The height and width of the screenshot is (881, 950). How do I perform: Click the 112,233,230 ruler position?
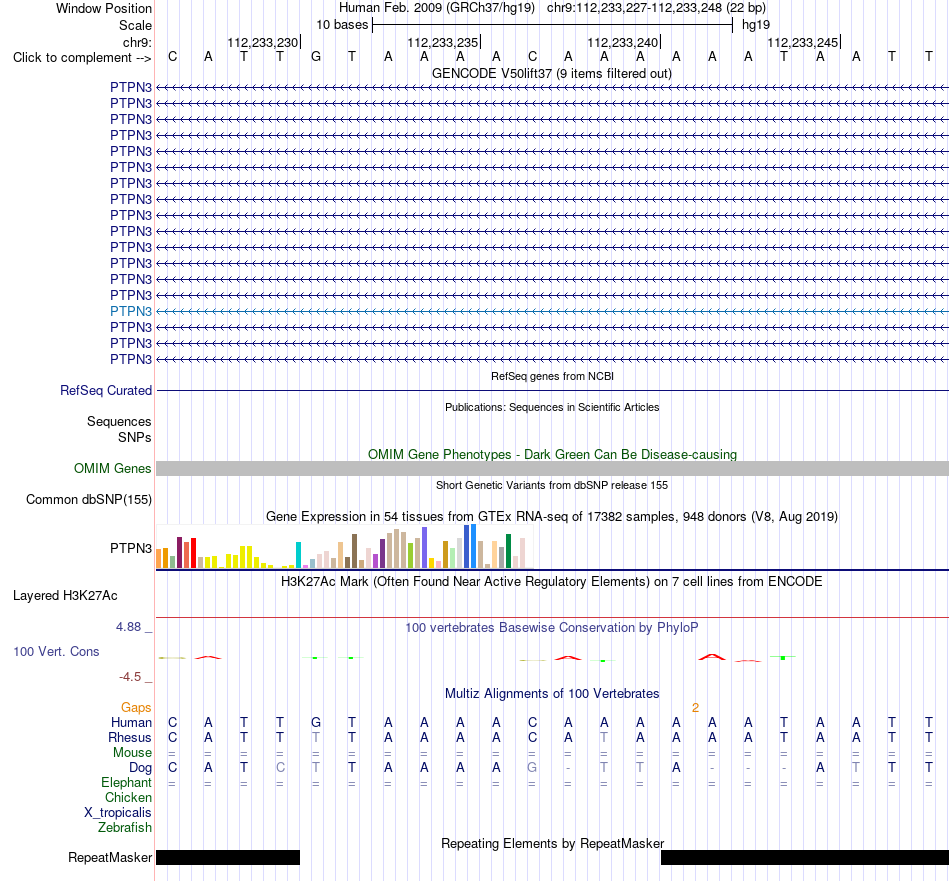(263, 42)
